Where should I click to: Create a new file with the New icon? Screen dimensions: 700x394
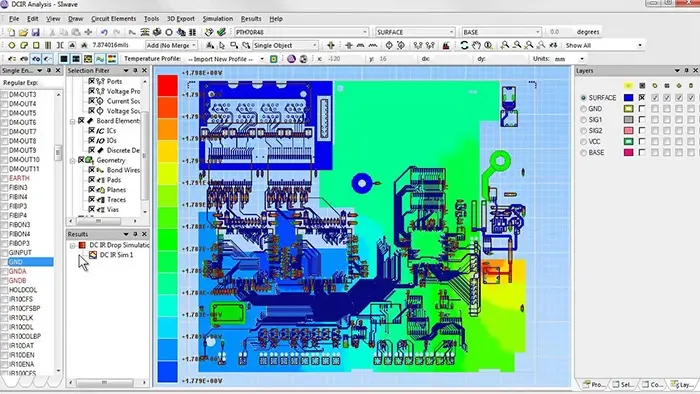[x=12, y=32]
